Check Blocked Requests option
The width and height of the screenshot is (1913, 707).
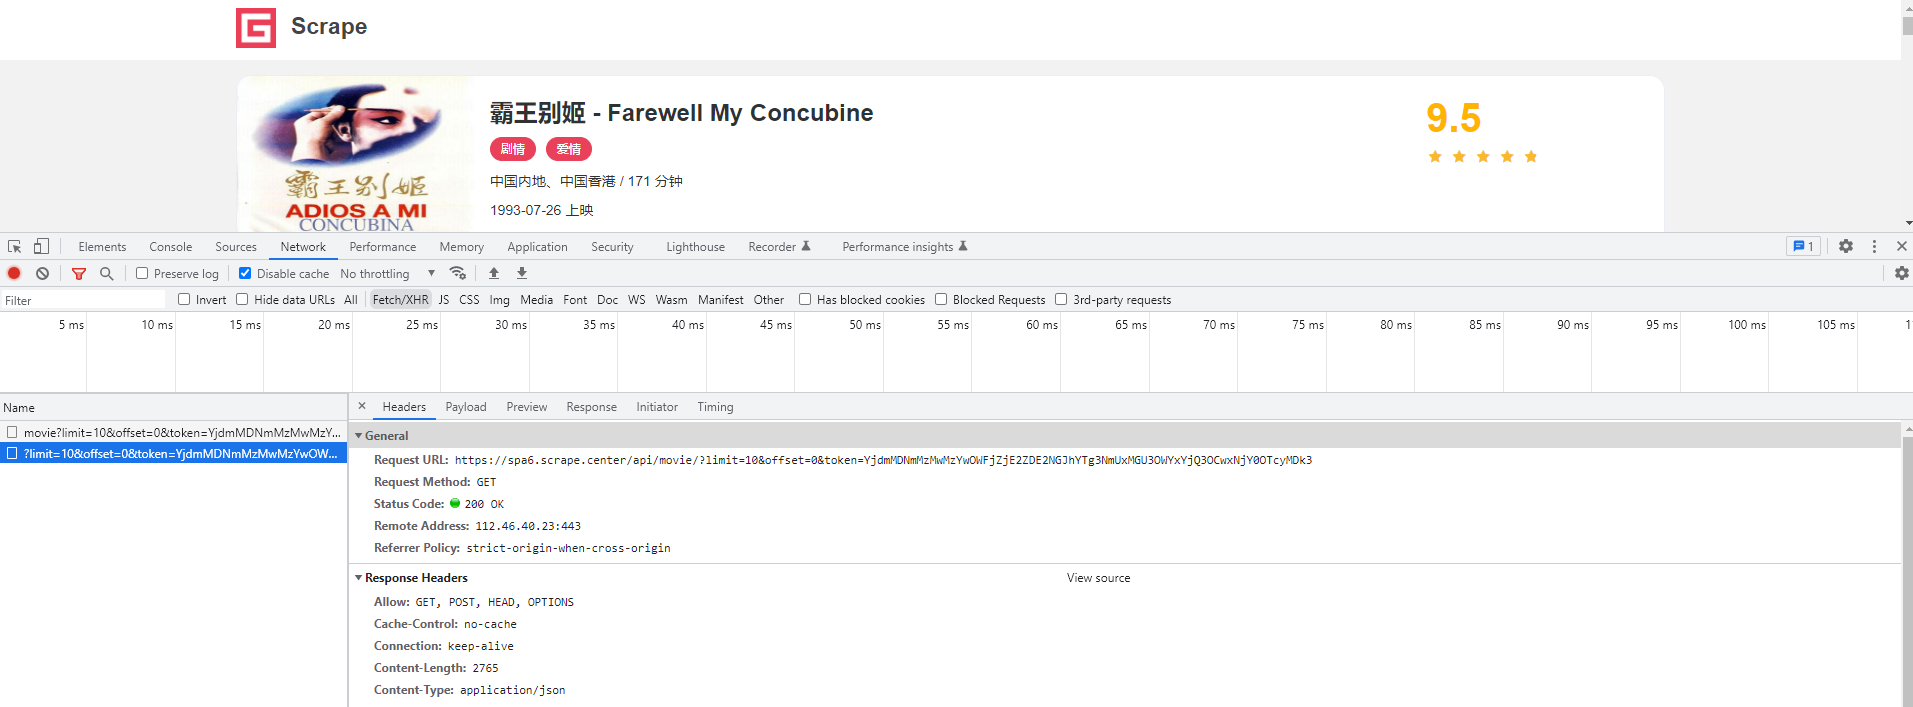[x=941, y=299]
